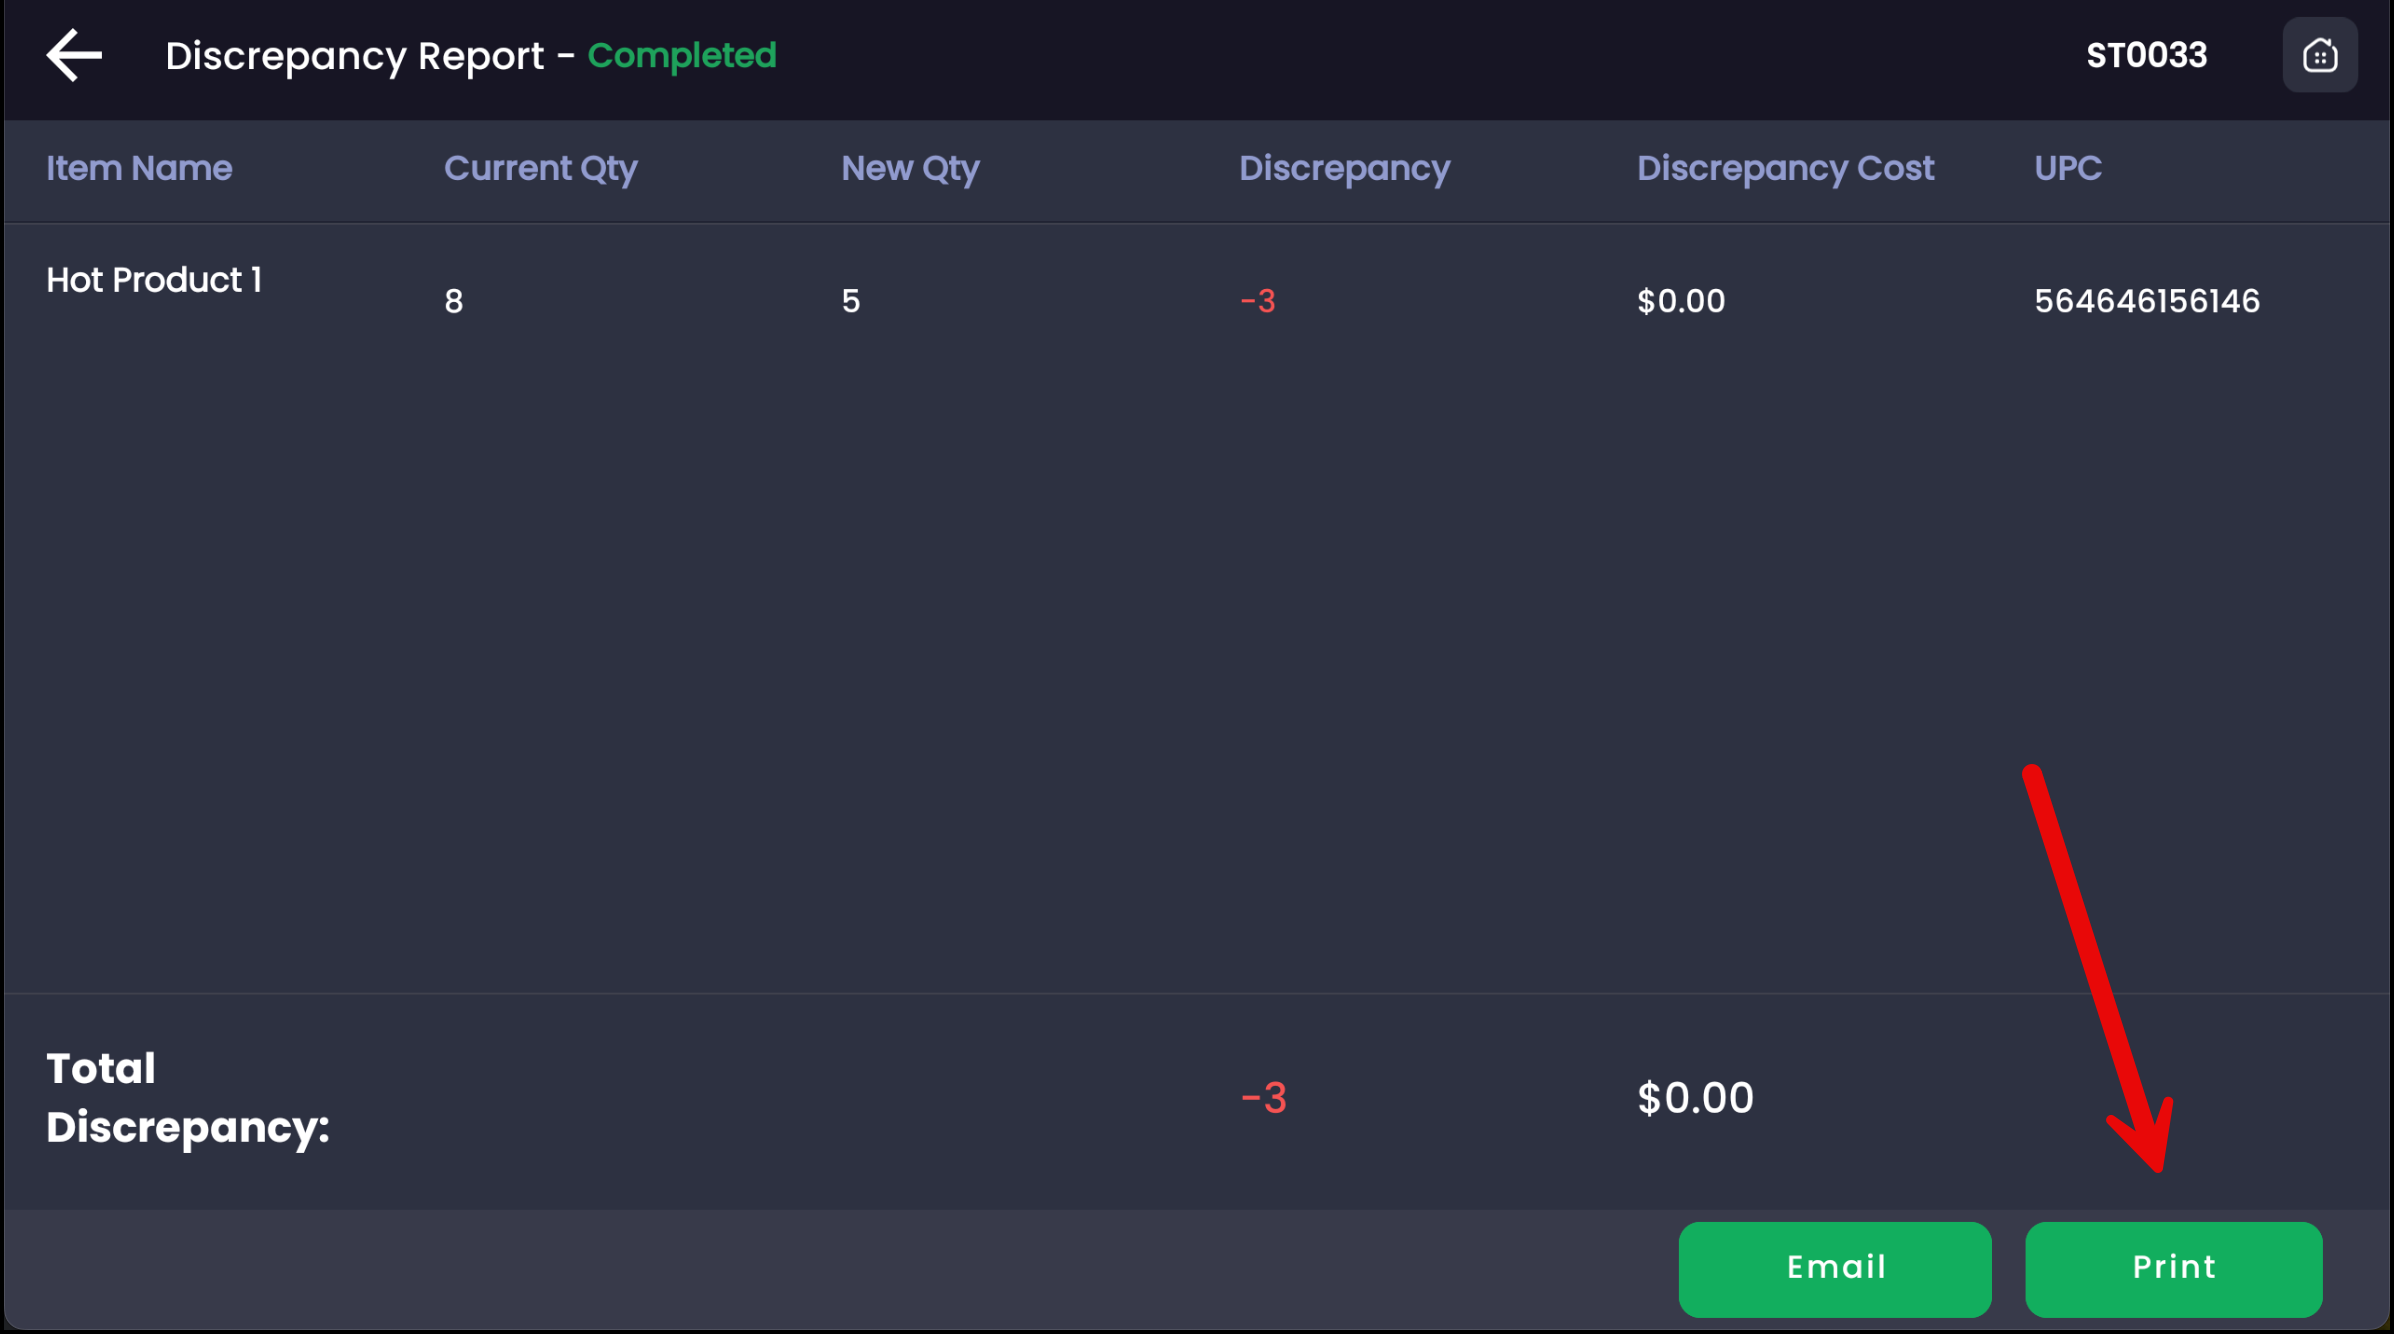Click the total discrepancy cost $0.00
The width and height of the screenshot is (2394, 1334).
(x=1695, y=1098)
